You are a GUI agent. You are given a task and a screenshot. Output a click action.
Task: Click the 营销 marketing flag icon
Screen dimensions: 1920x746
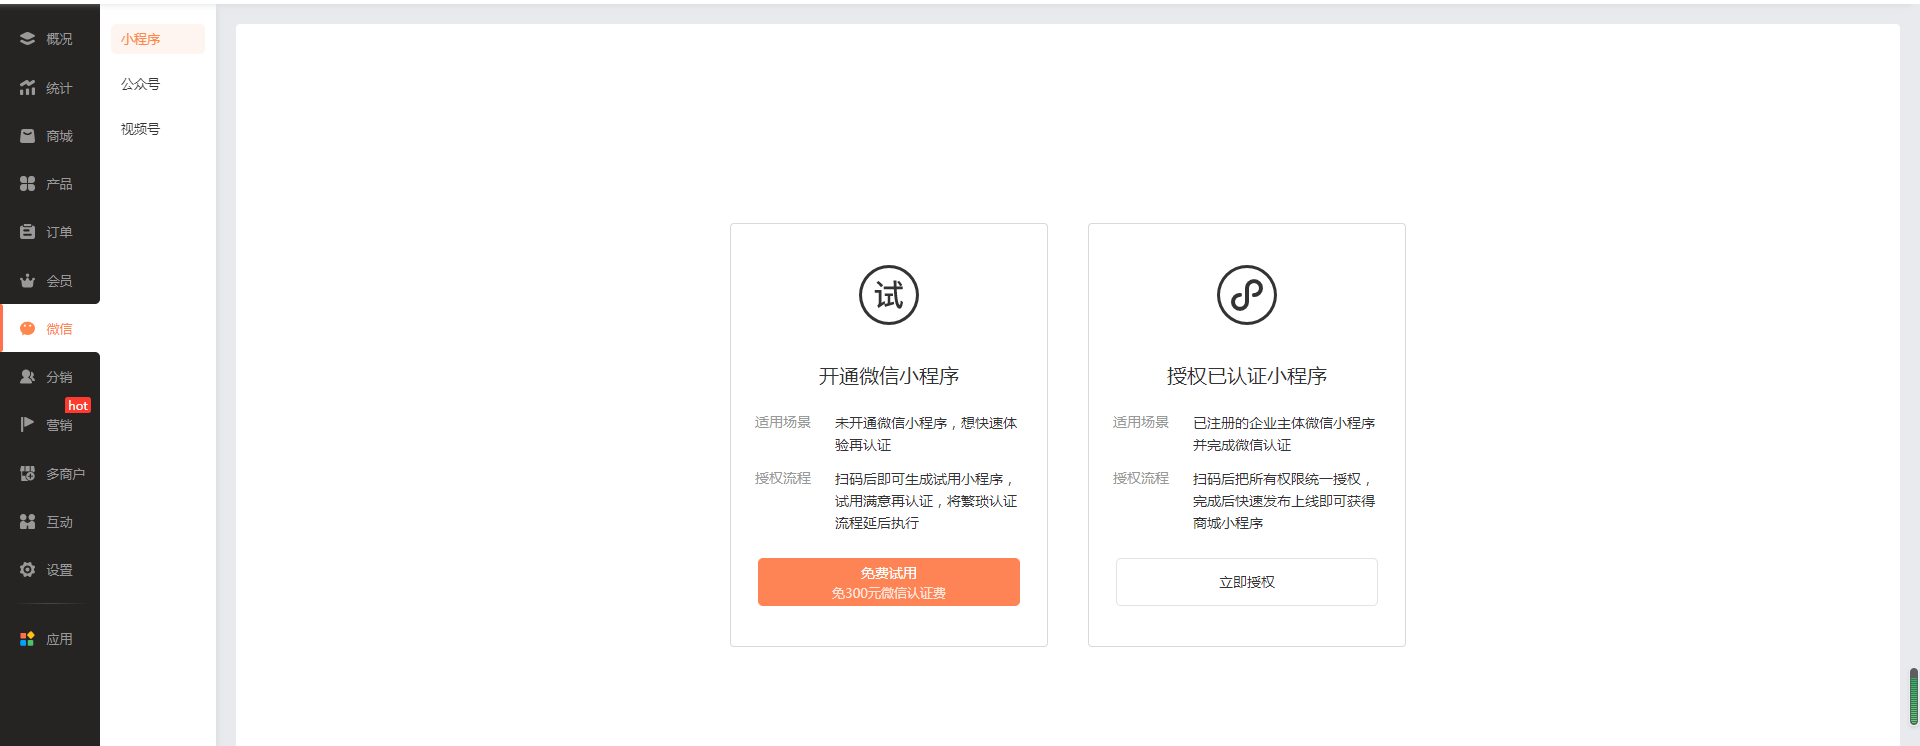click(x=27, y=425)
